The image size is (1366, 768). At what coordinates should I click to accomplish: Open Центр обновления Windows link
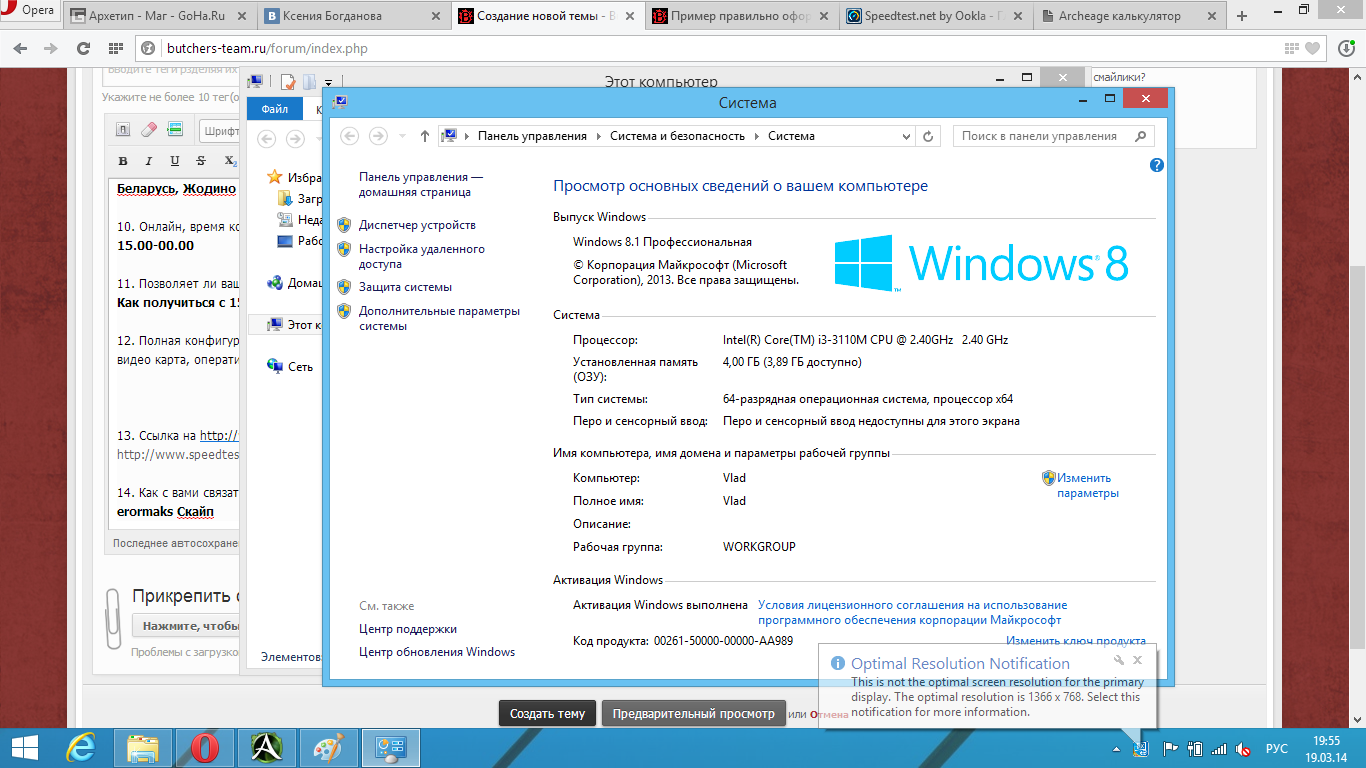pos(437,652)
